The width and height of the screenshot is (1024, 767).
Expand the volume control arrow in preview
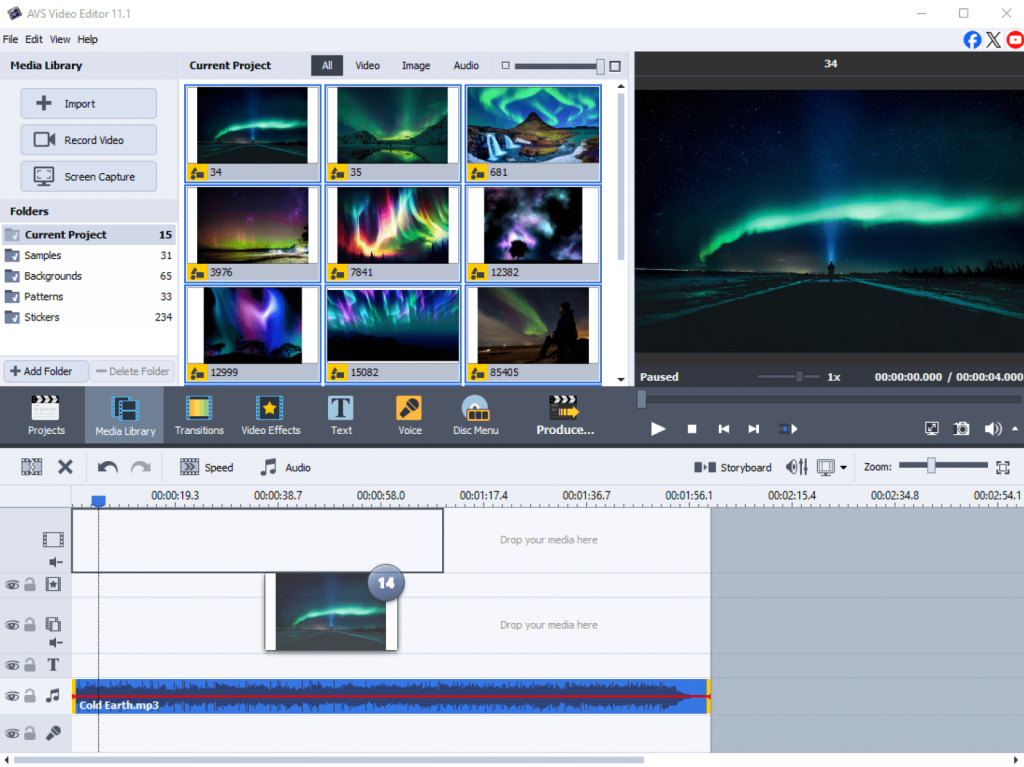point(1016,428)
